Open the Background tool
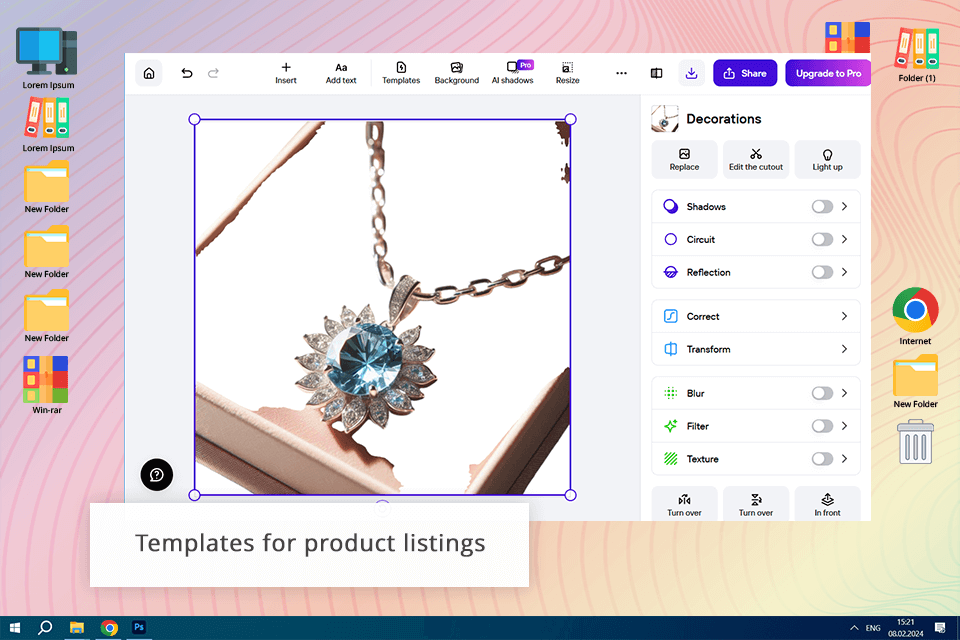Image resolution: width=960 pixels, height=640 pixels. tap(457, 73)
